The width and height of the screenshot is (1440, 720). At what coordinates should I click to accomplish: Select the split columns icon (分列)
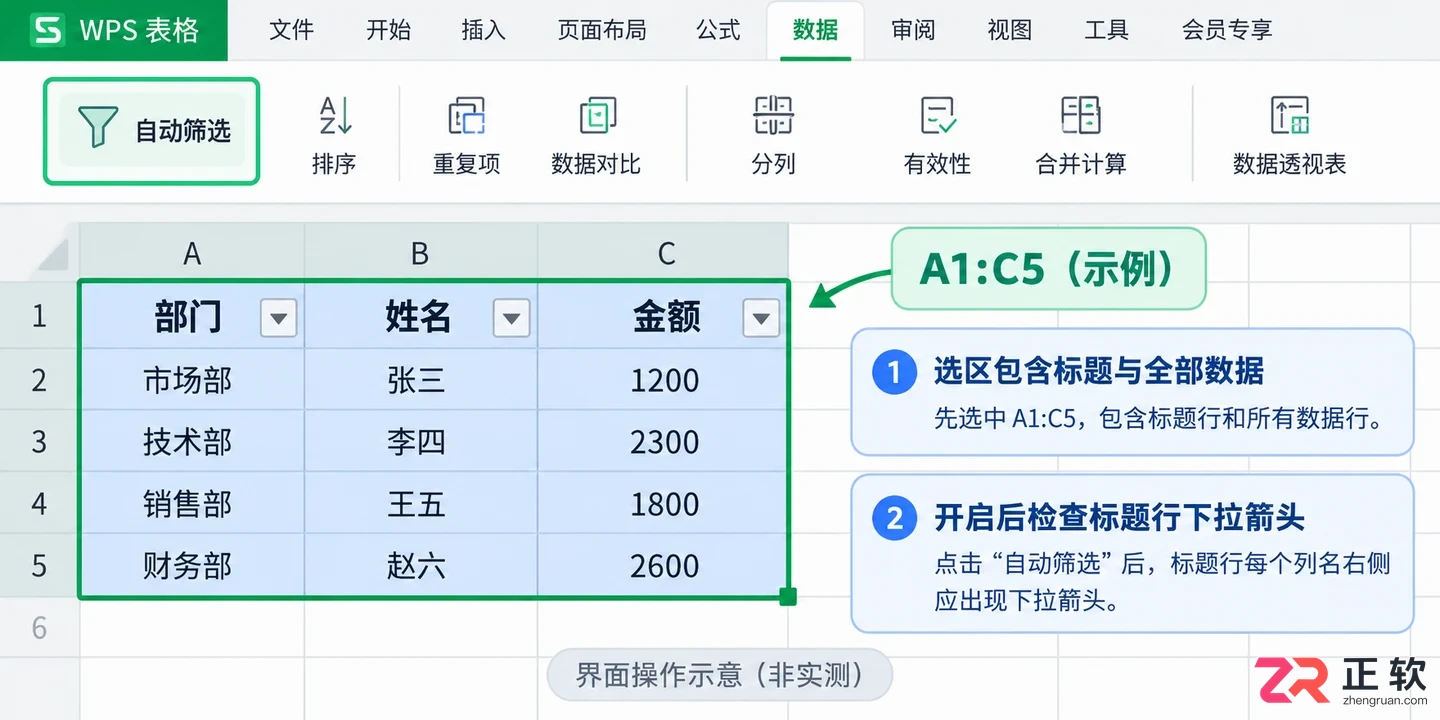pos(773,116)
